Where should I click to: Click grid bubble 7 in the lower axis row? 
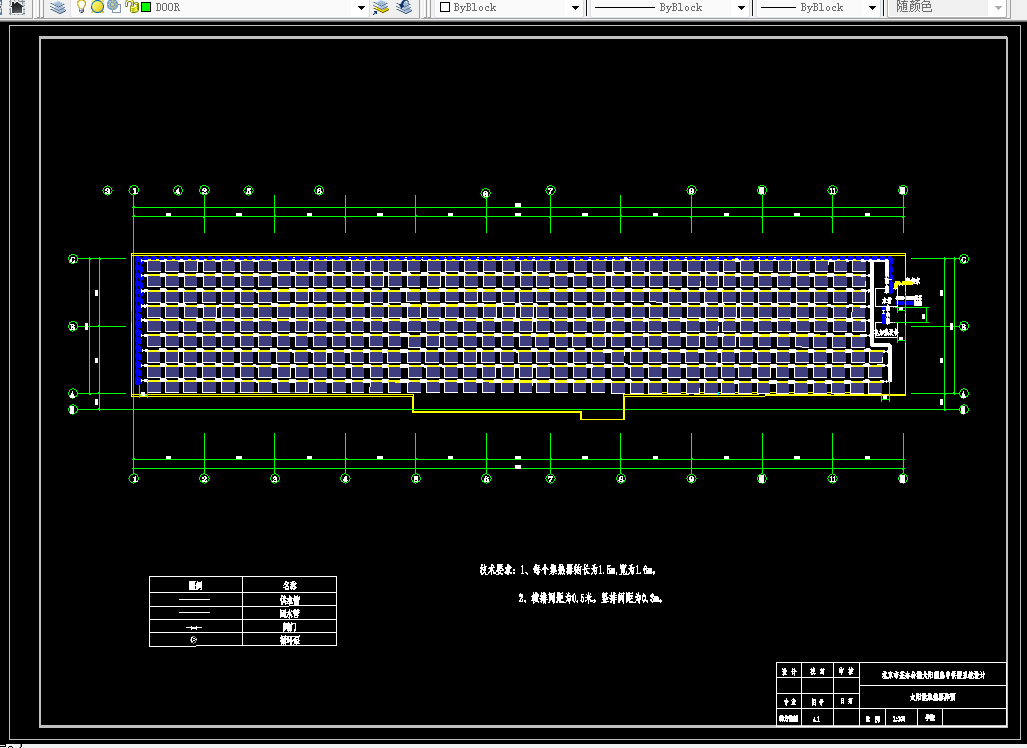(550, 479)
